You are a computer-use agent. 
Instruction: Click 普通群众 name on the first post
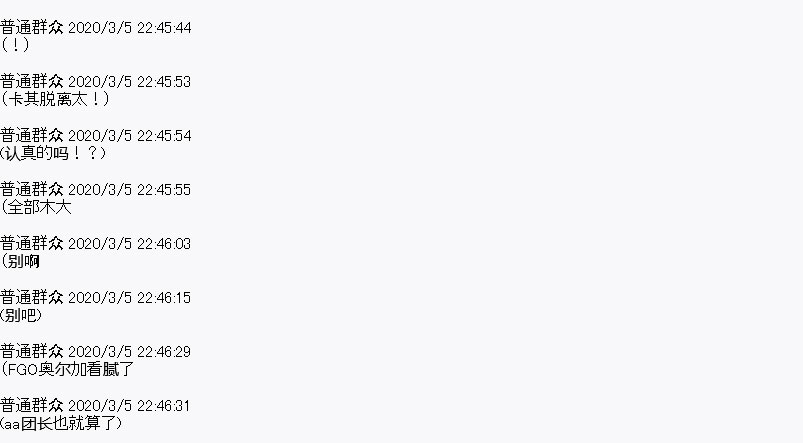point(32,28)
